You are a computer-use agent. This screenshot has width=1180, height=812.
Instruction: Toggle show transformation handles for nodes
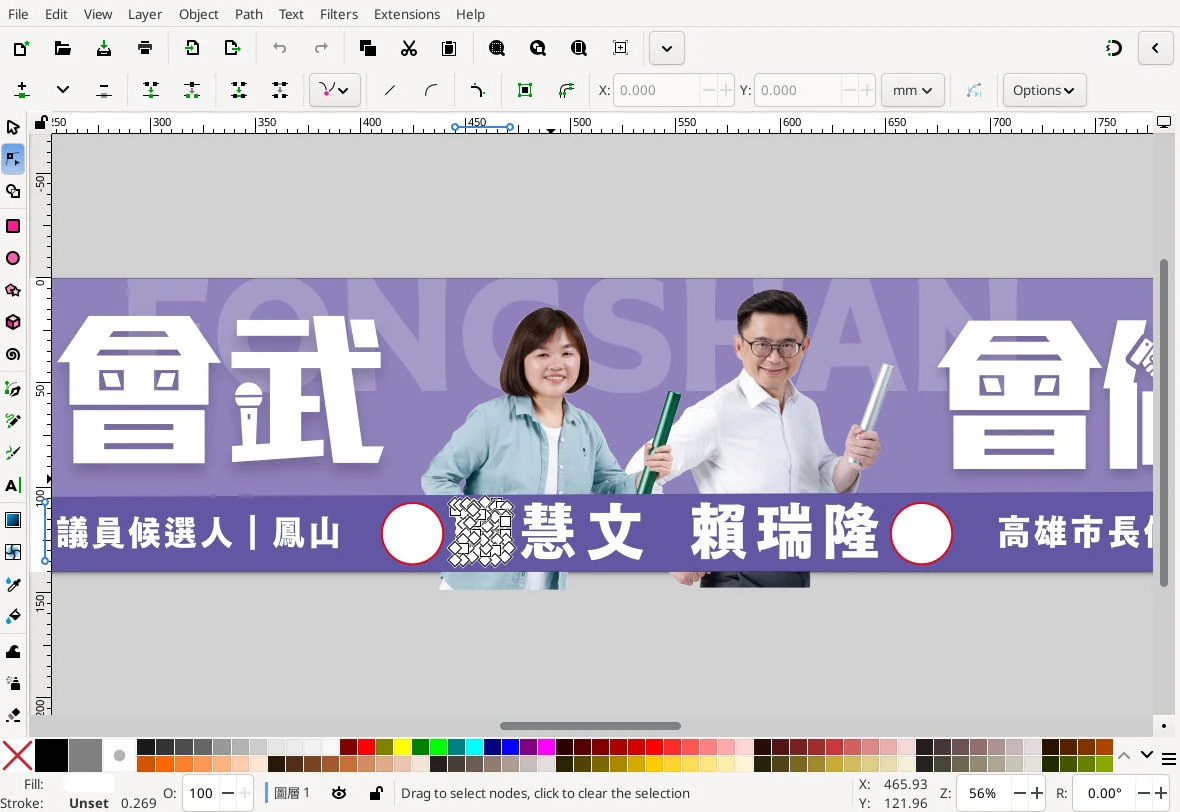click(525, 90)
